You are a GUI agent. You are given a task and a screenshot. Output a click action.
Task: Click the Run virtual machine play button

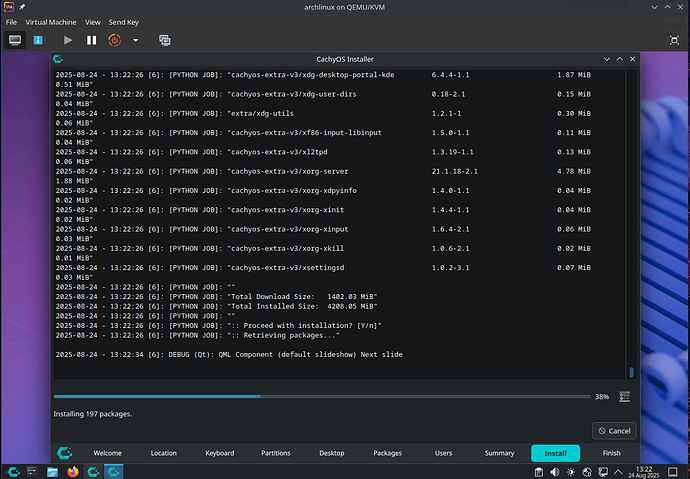[x=68, y=40]
